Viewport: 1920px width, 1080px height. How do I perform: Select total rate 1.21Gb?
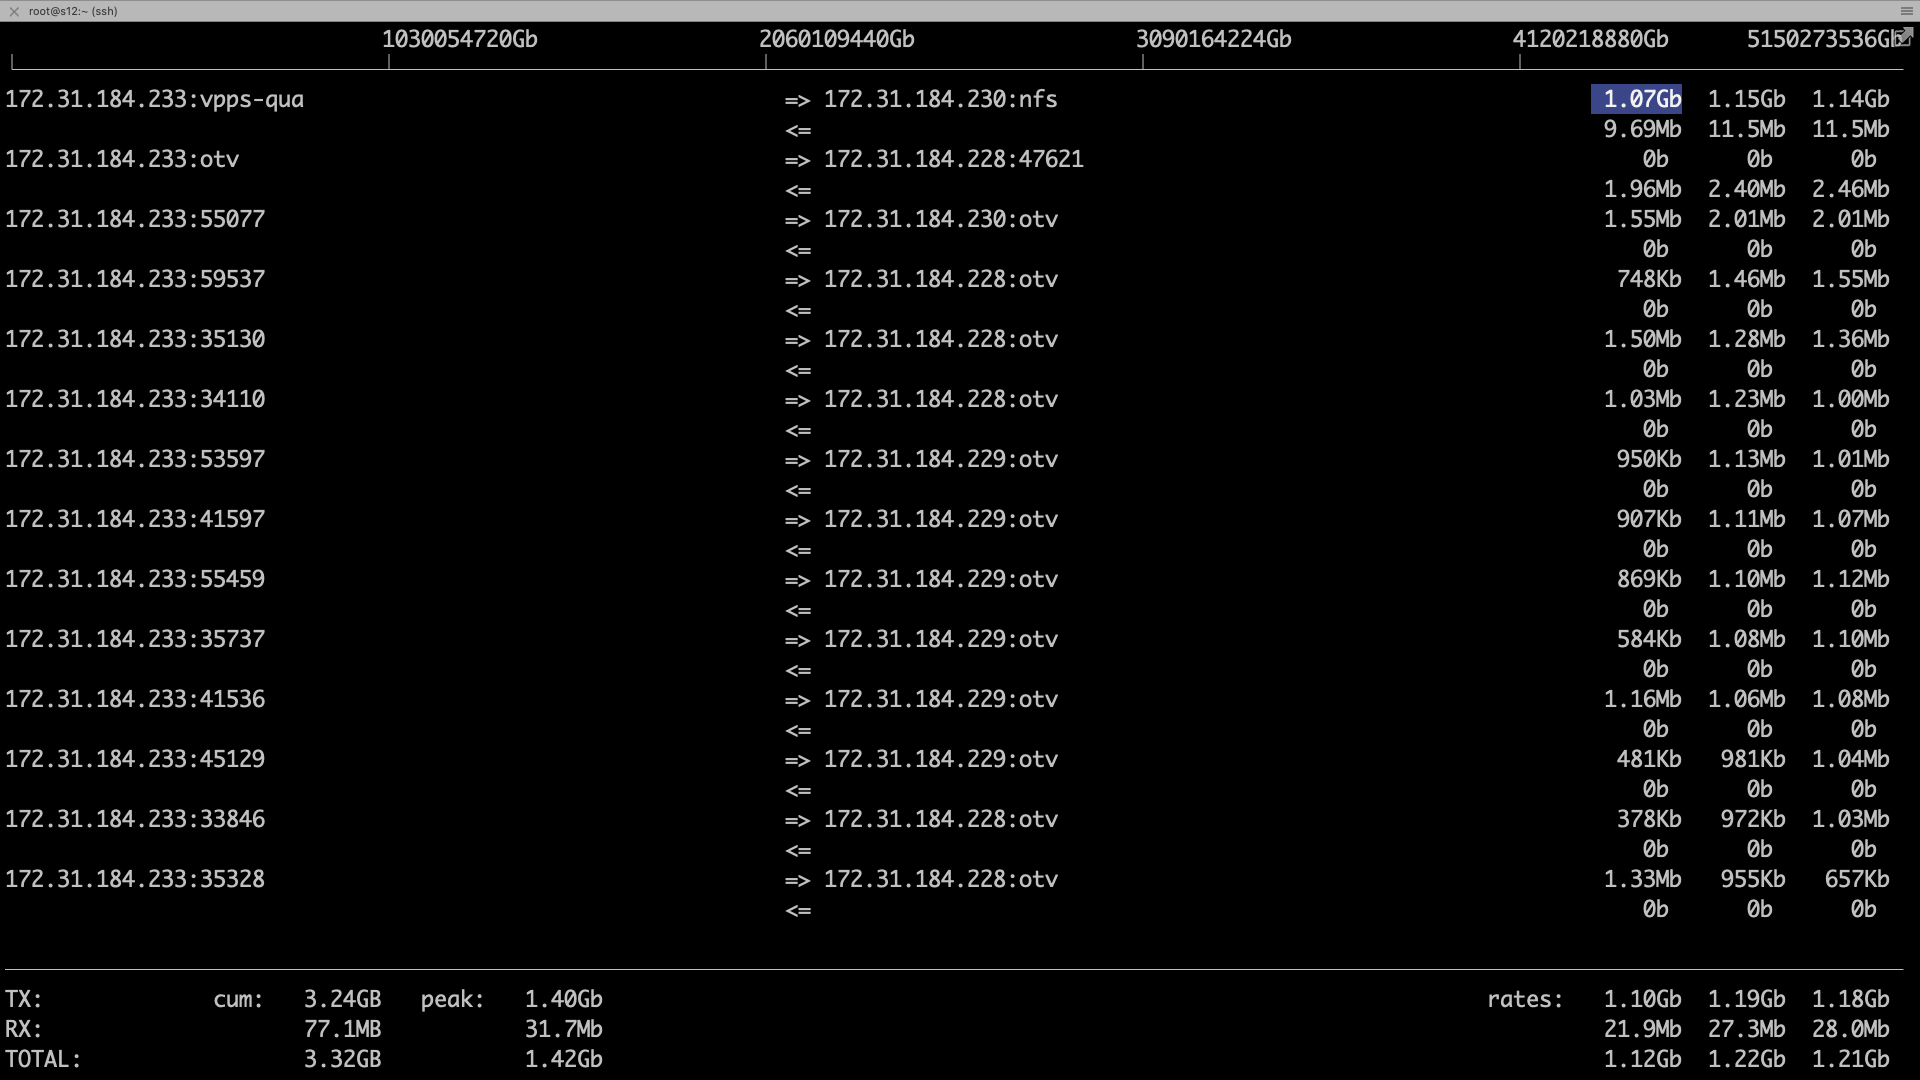coord(1851,1059)
